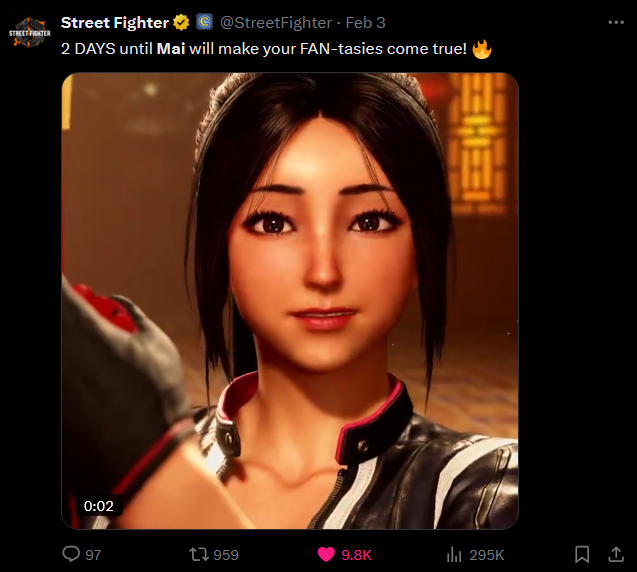The width and height of the screenshot is (637, 572).
Task: Play the Mai video clip
Action: coord(290,301)
